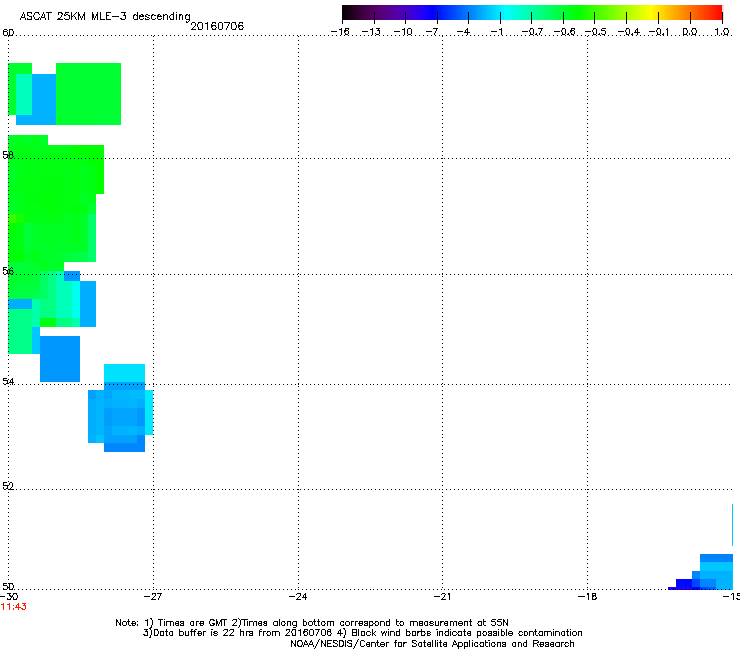Select the -13 color bar label

click(371, 32)
